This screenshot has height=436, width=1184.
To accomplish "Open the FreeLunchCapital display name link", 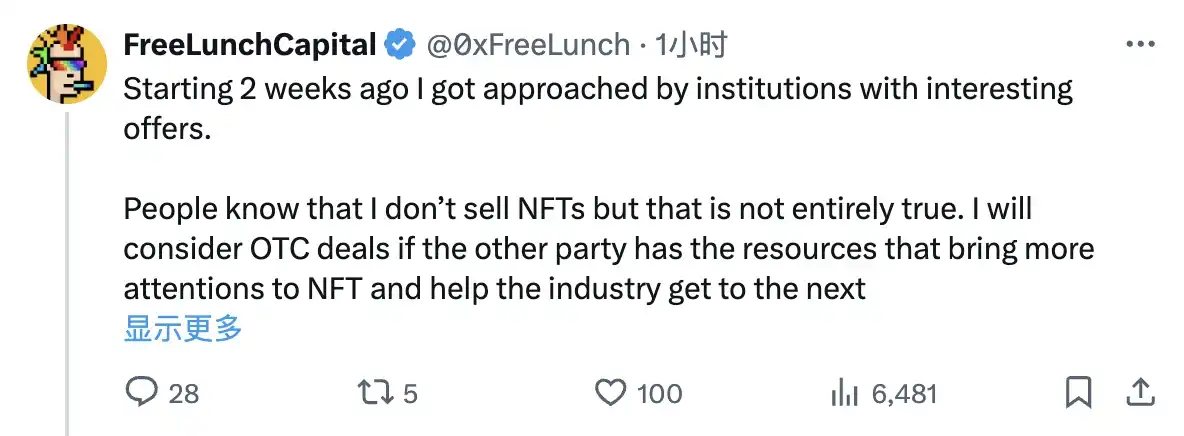I will [250, 45].
